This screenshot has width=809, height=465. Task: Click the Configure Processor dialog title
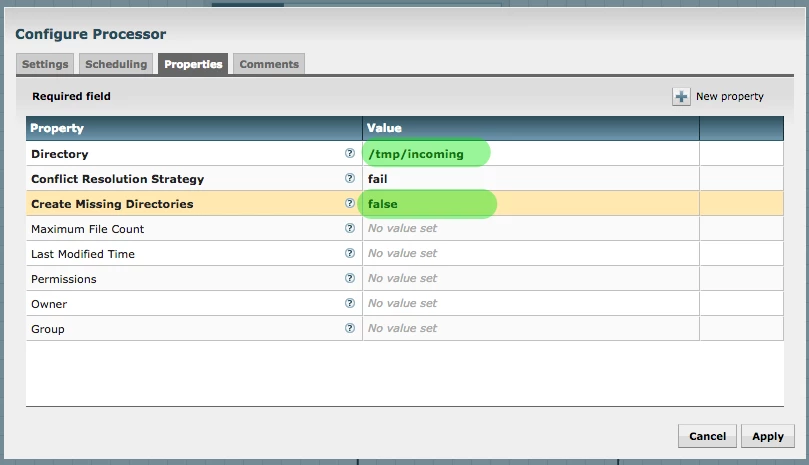(91, 34)
